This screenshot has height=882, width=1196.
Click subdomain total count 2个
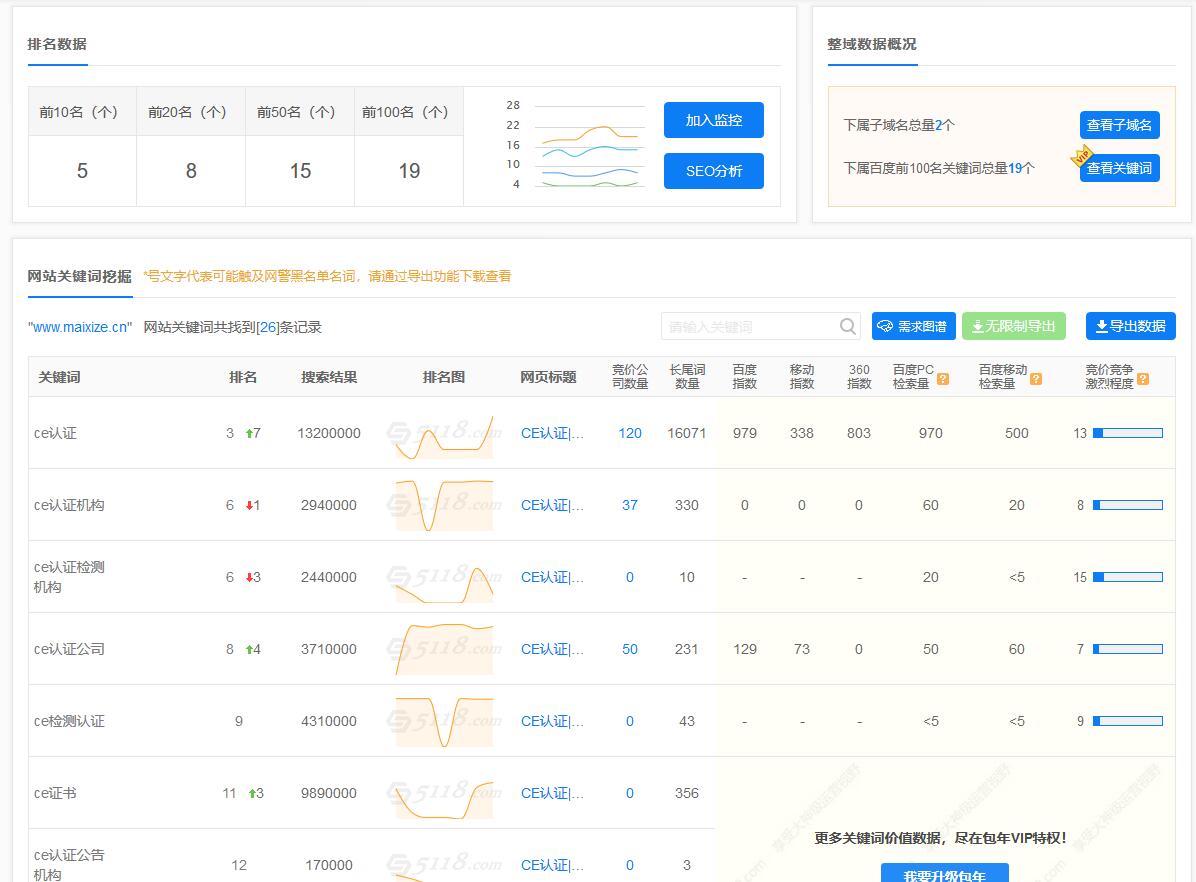point(944,125)
